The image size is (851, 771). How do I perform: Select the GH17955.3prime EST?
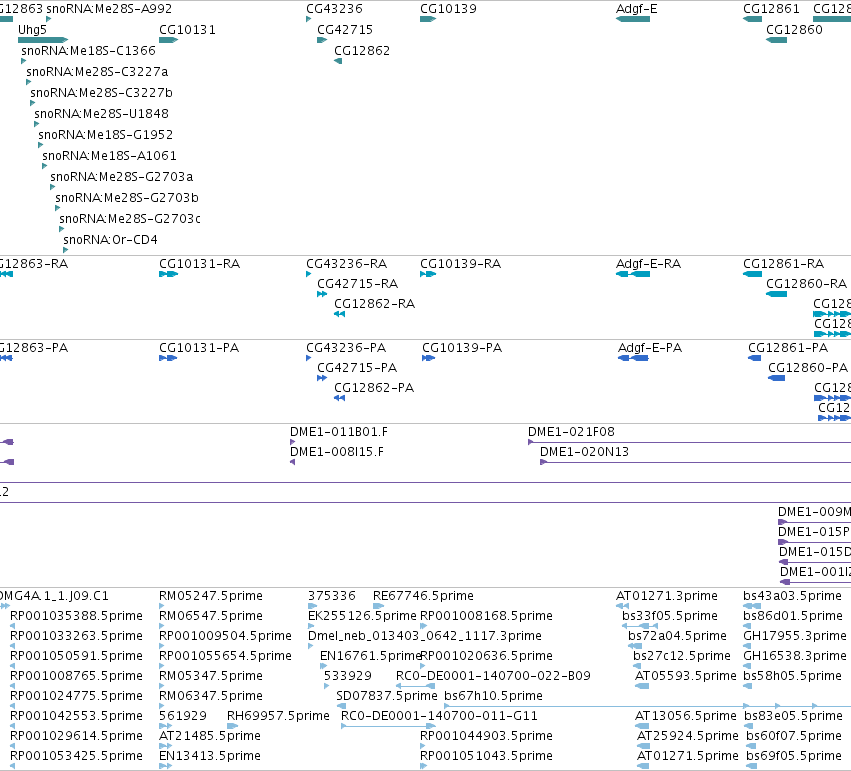tap(747, 646)
